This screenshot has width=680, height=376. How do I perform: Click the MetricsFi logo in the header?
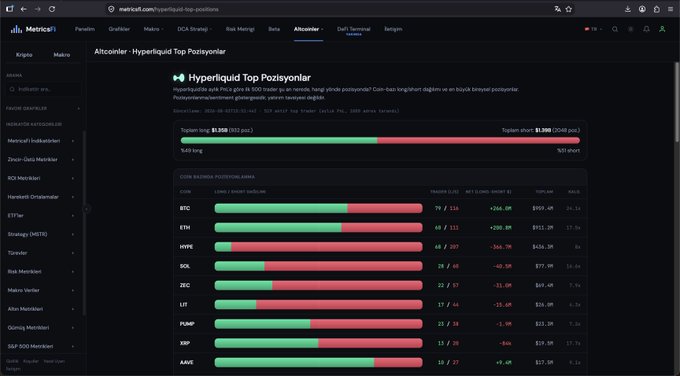(33, 29)
